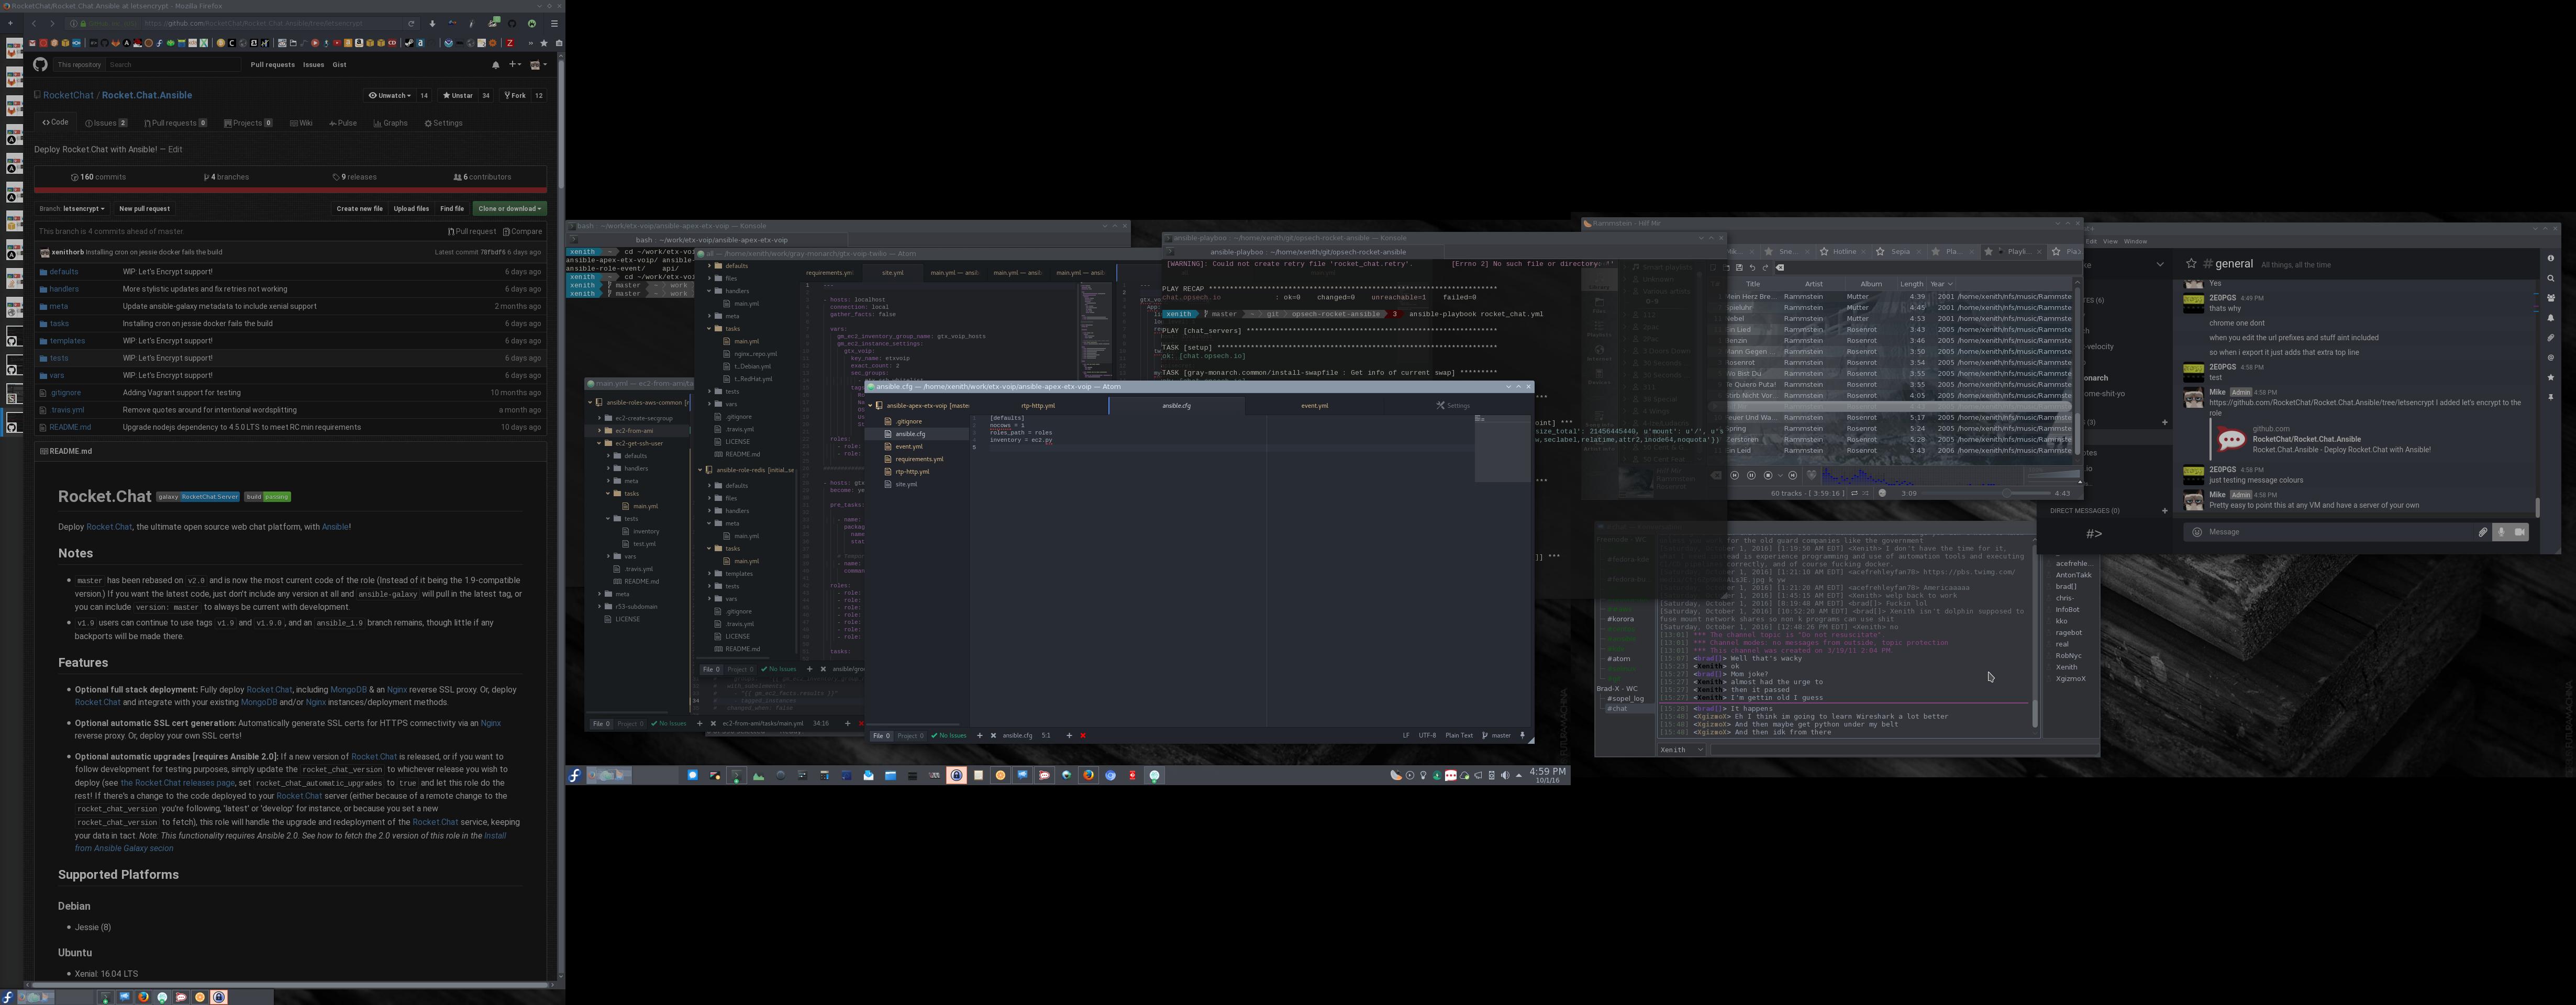The width and height of the screenshot is (2576, 1005).
Task: Click Upload files button on GitHub
Action: [411, 209]
